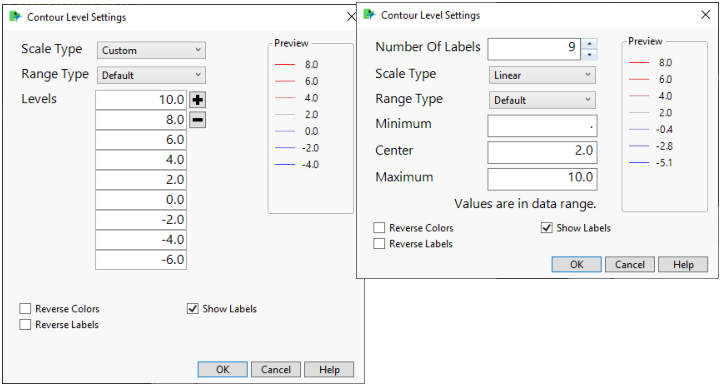Click Cancel in the left dialog
The width and height of the screenshot is (721, 386).
(x=276, y=369)
